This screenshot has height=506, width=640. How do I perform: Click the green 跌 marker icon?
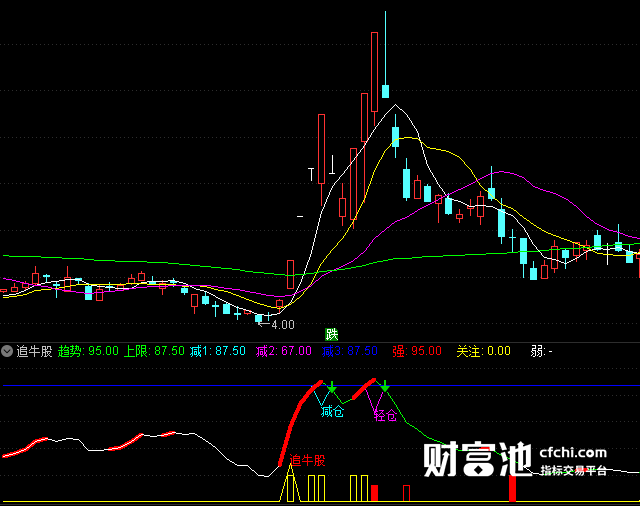[331, 335]
